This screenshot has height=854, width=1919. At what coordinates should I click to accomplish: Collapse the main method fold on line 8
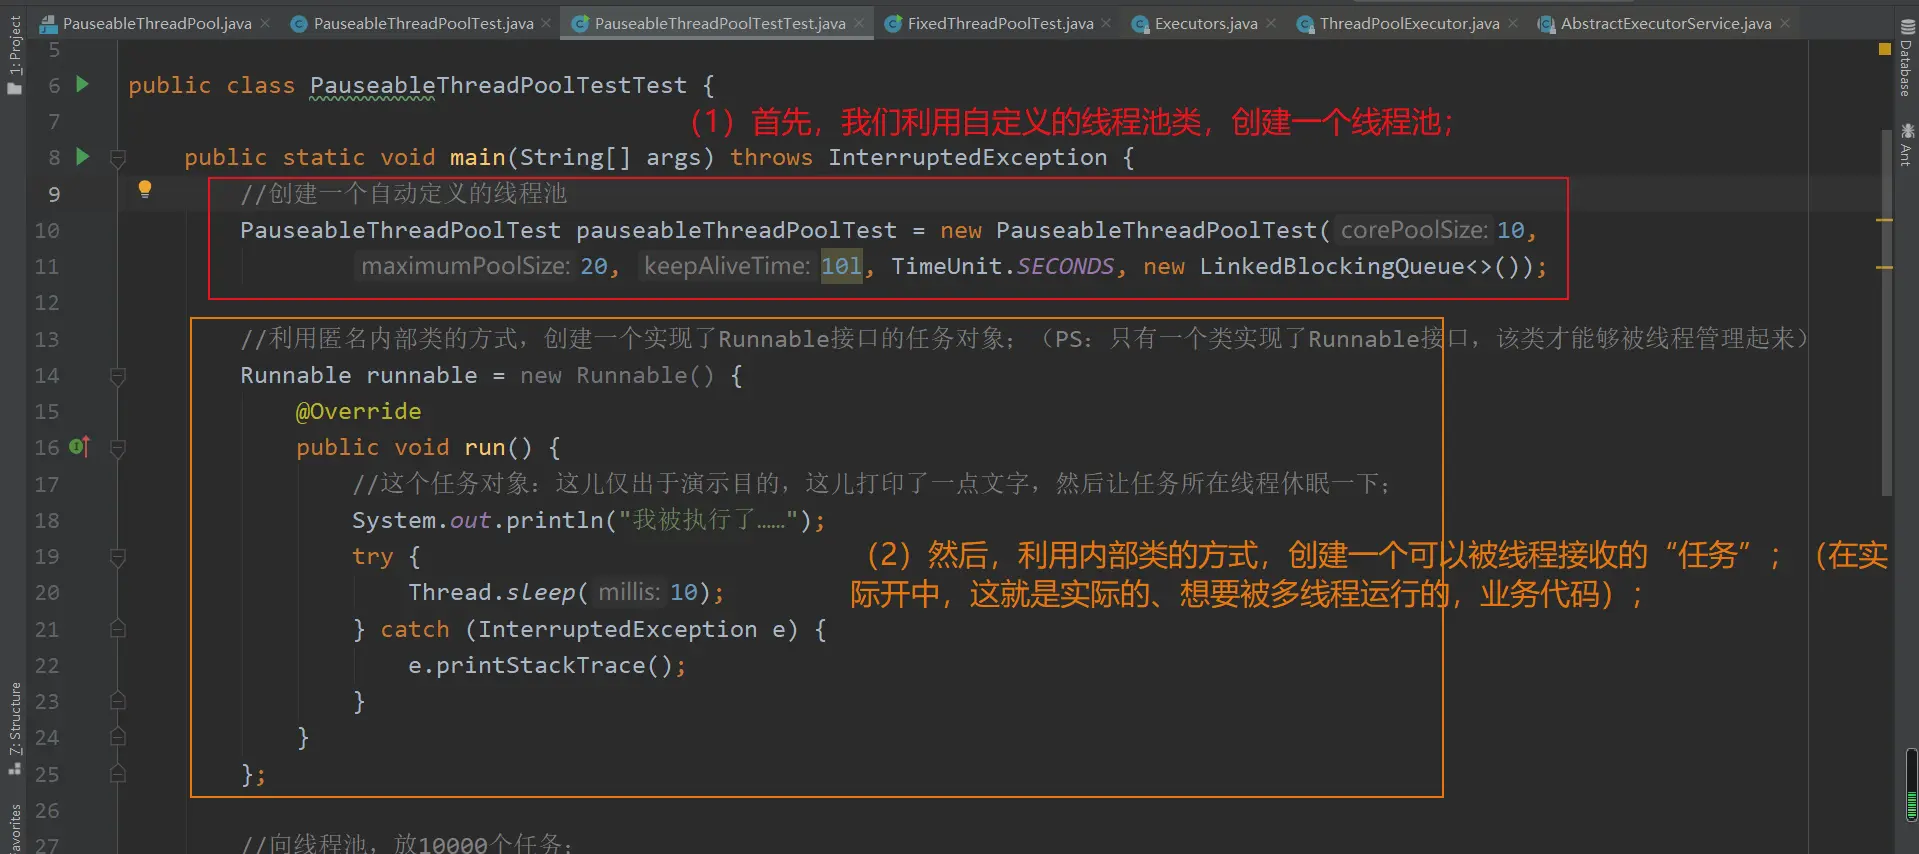point(118,157)
